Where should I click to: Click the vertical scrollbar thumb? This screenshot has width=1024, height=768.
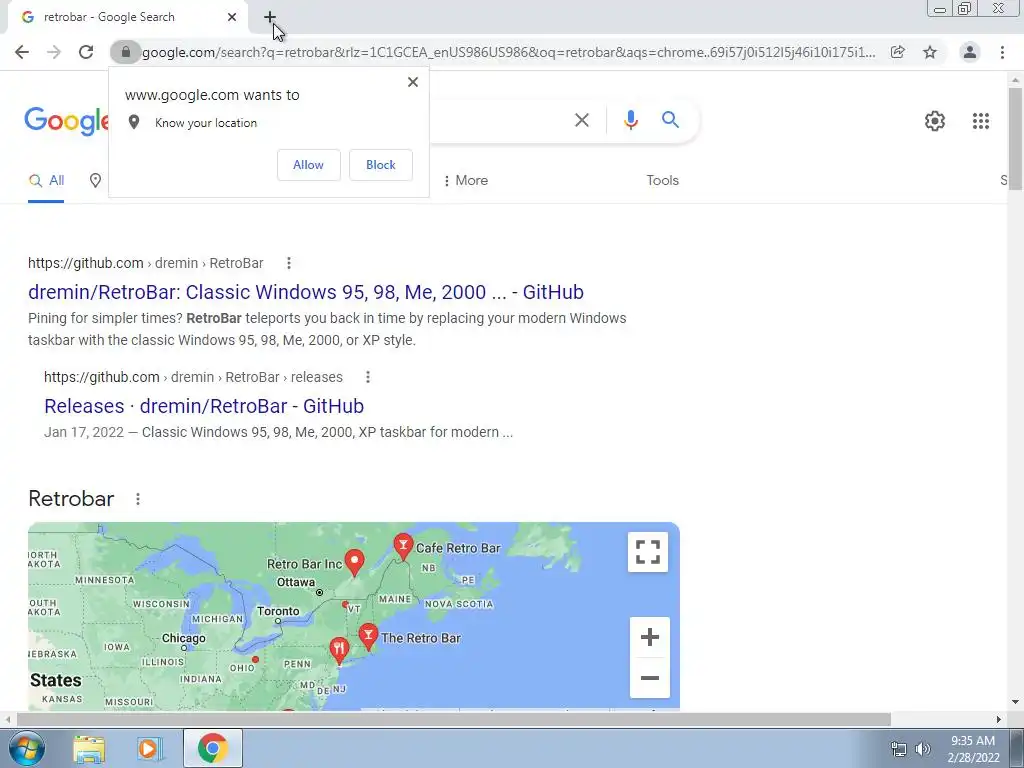(x=1015, y=138)
